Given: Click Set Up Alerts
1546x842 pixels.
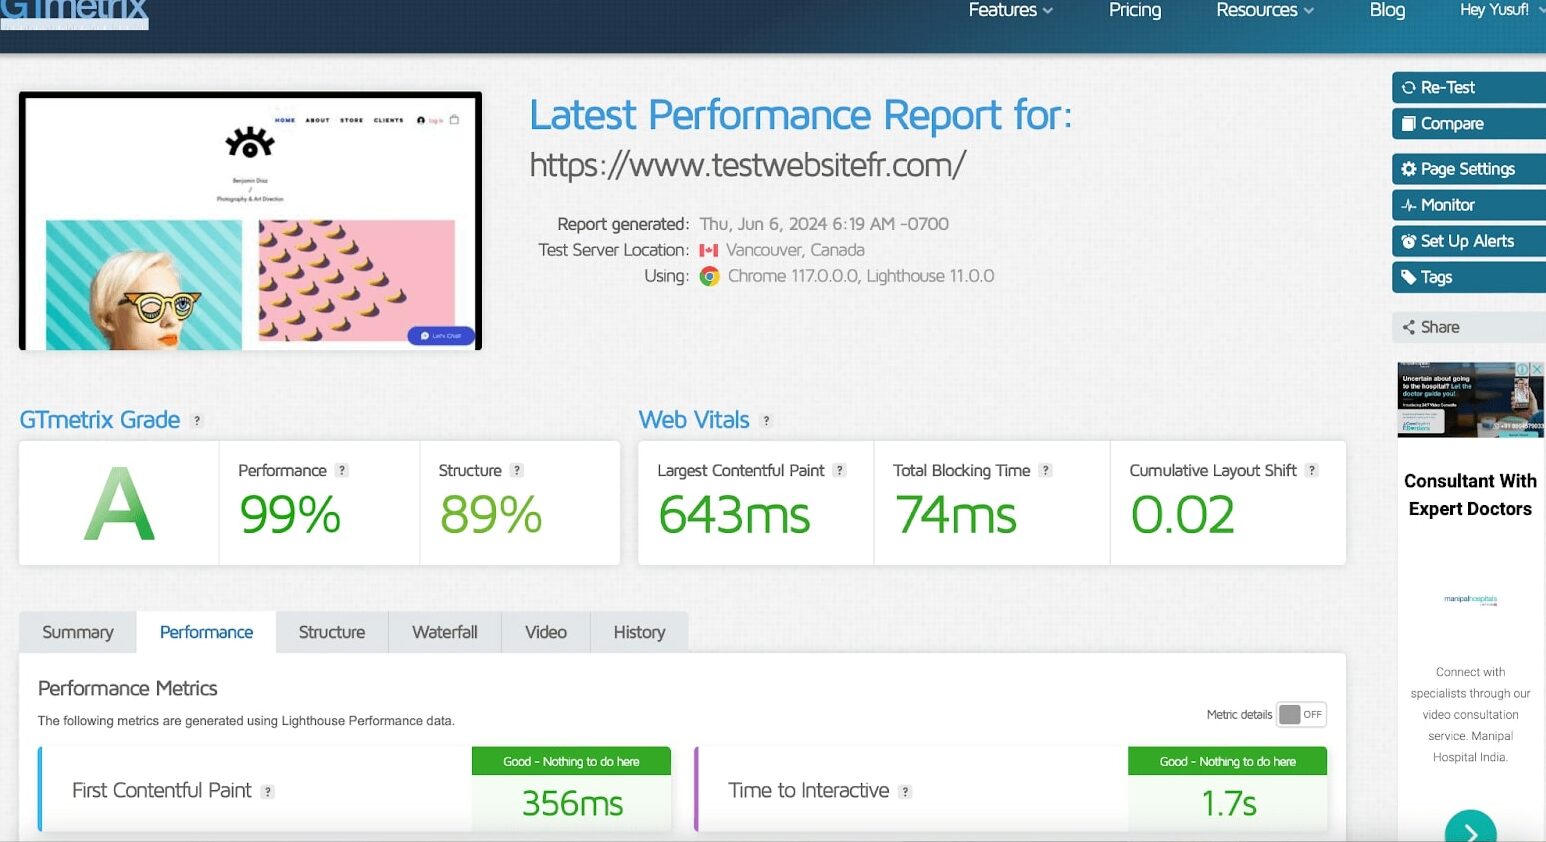Looking at the screenshot, I should click(1469, 241).
